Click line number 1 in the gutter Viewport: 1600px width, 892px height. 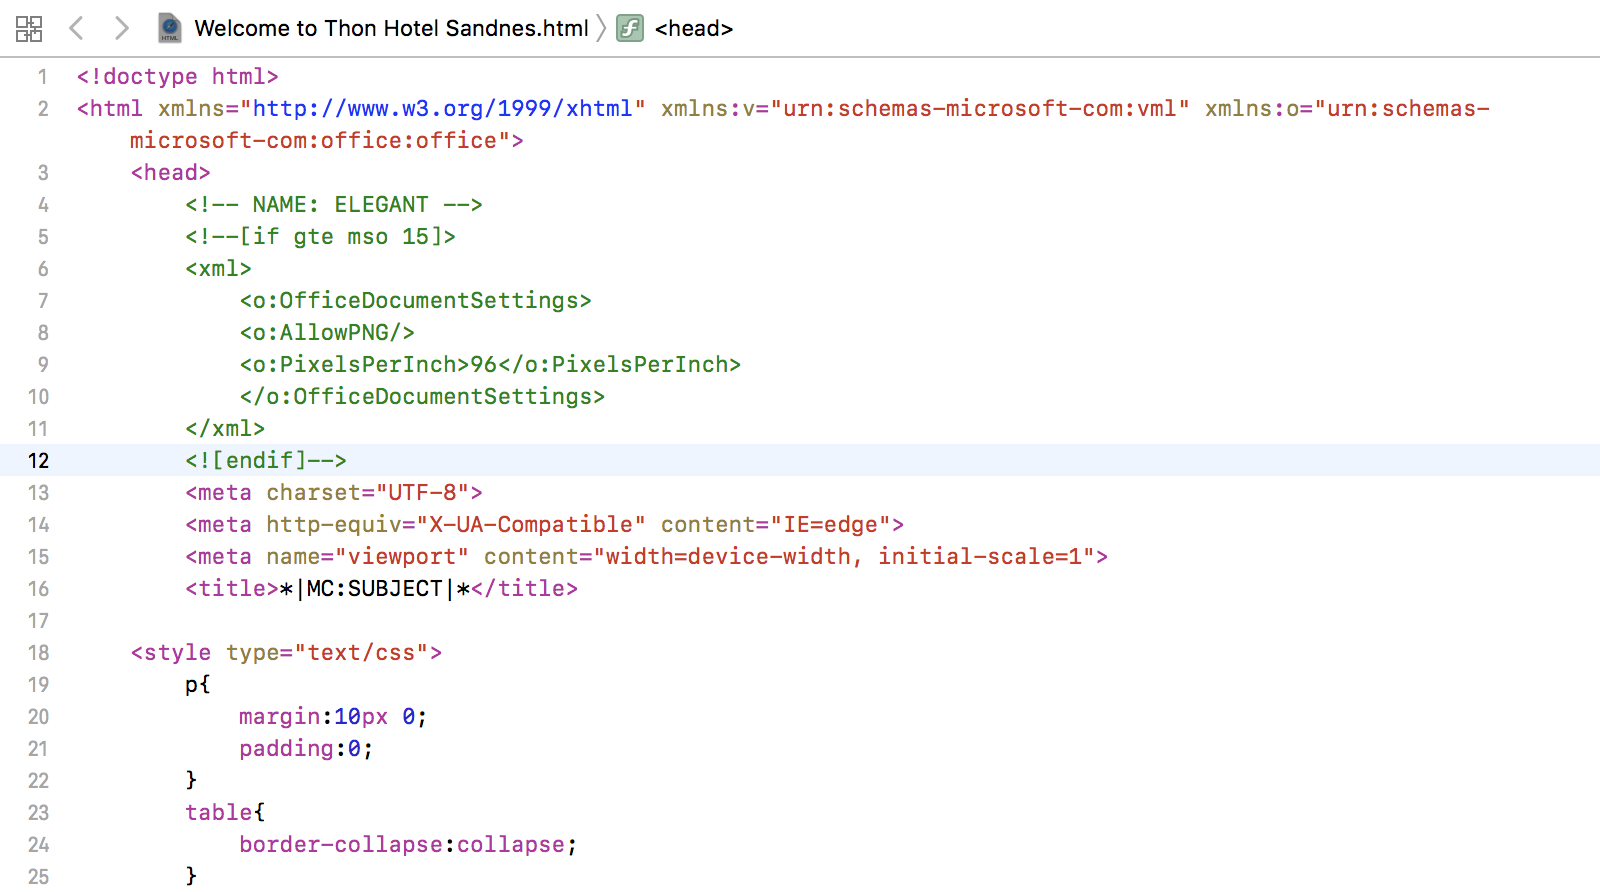click(42, 77)
